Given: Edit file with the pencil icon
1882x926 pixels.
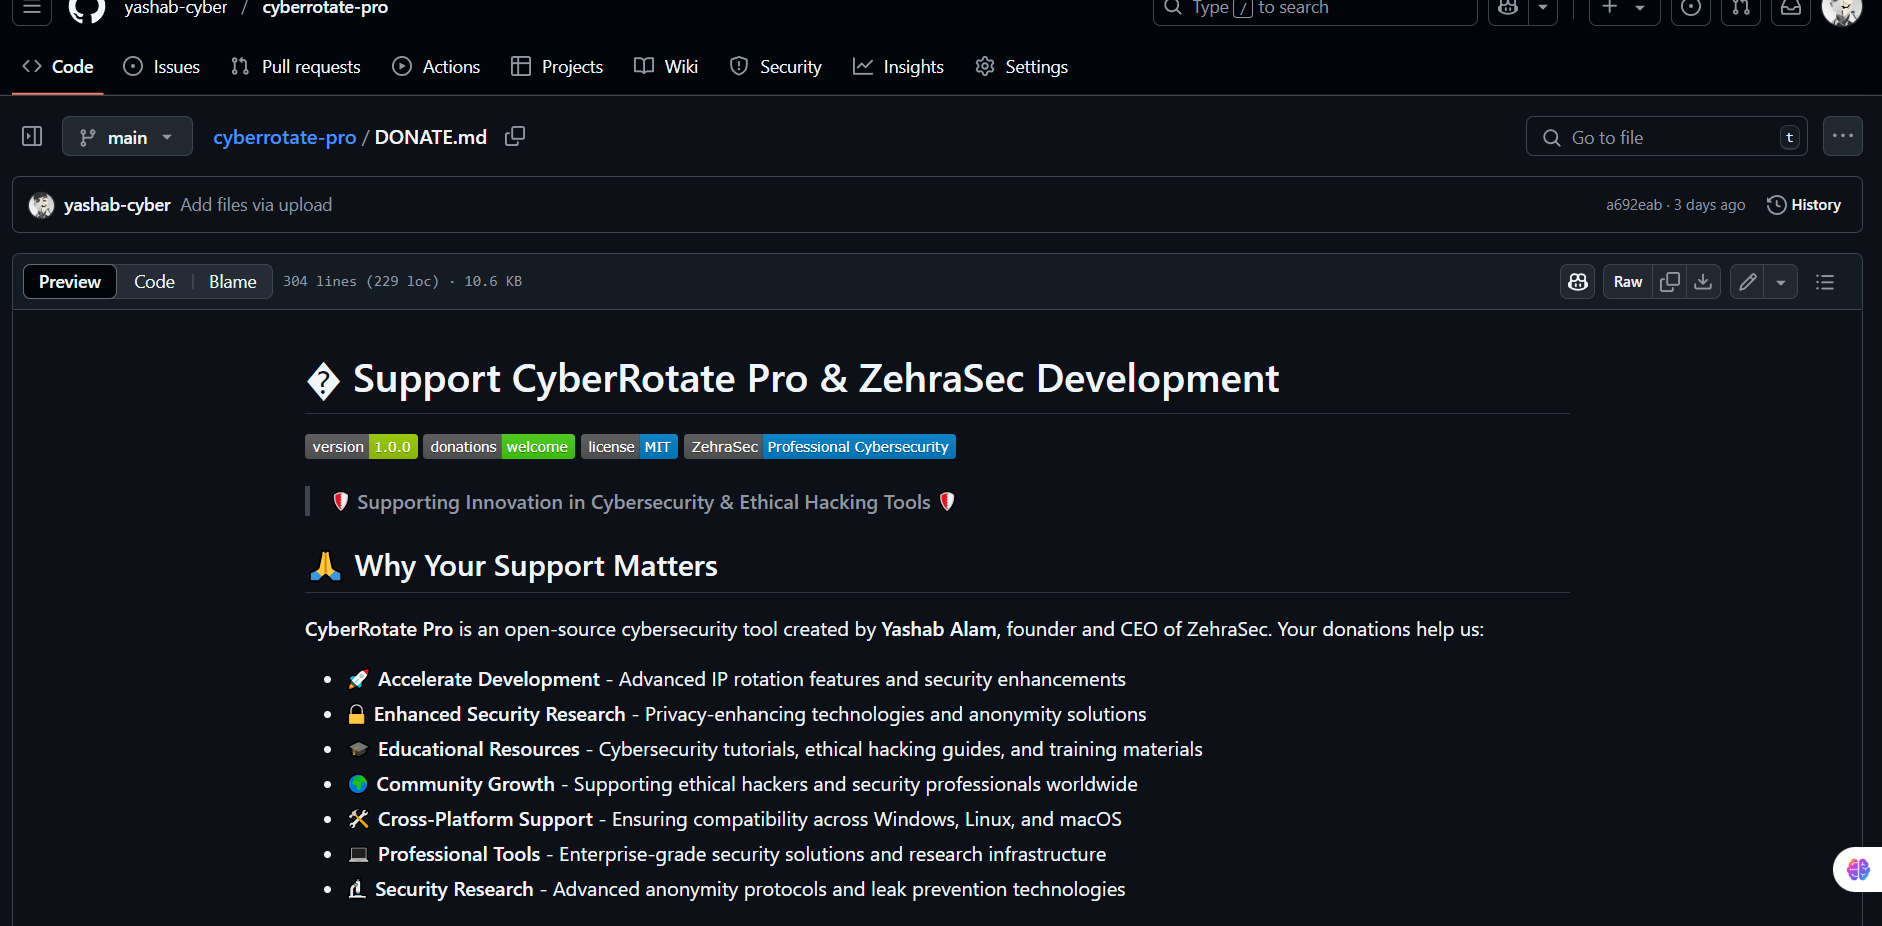Looking at the screenshot, I should point(1747,282).
